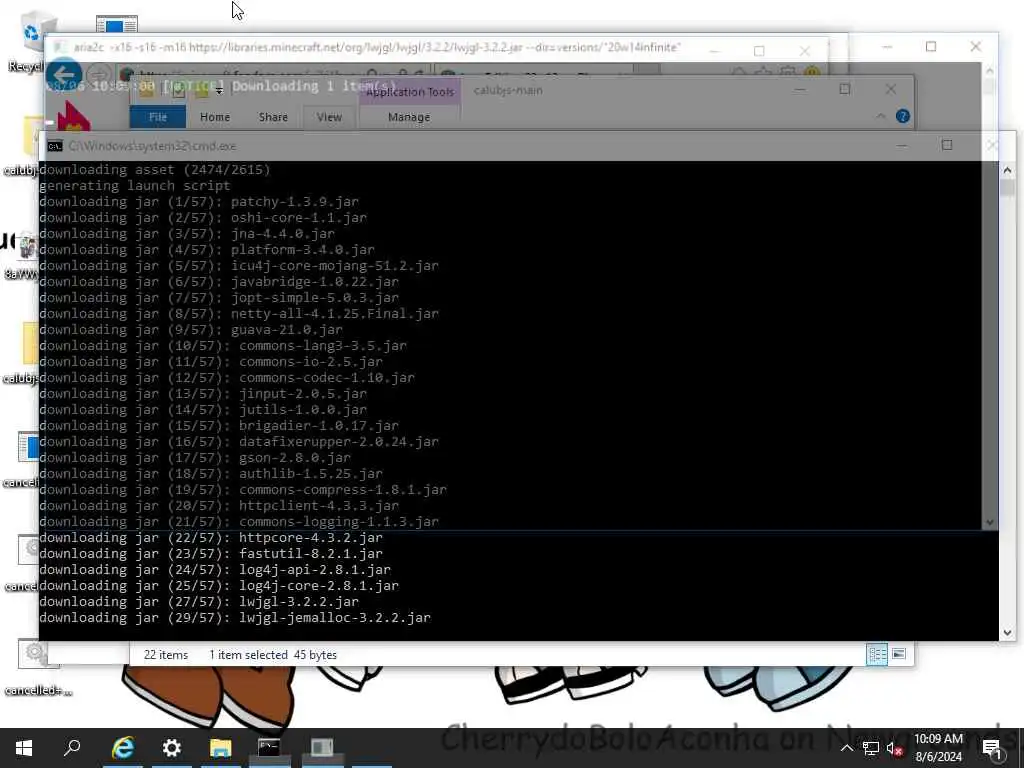Maximize the cmd.exe window
This screenshot has width=1024, height=768.
947,145
